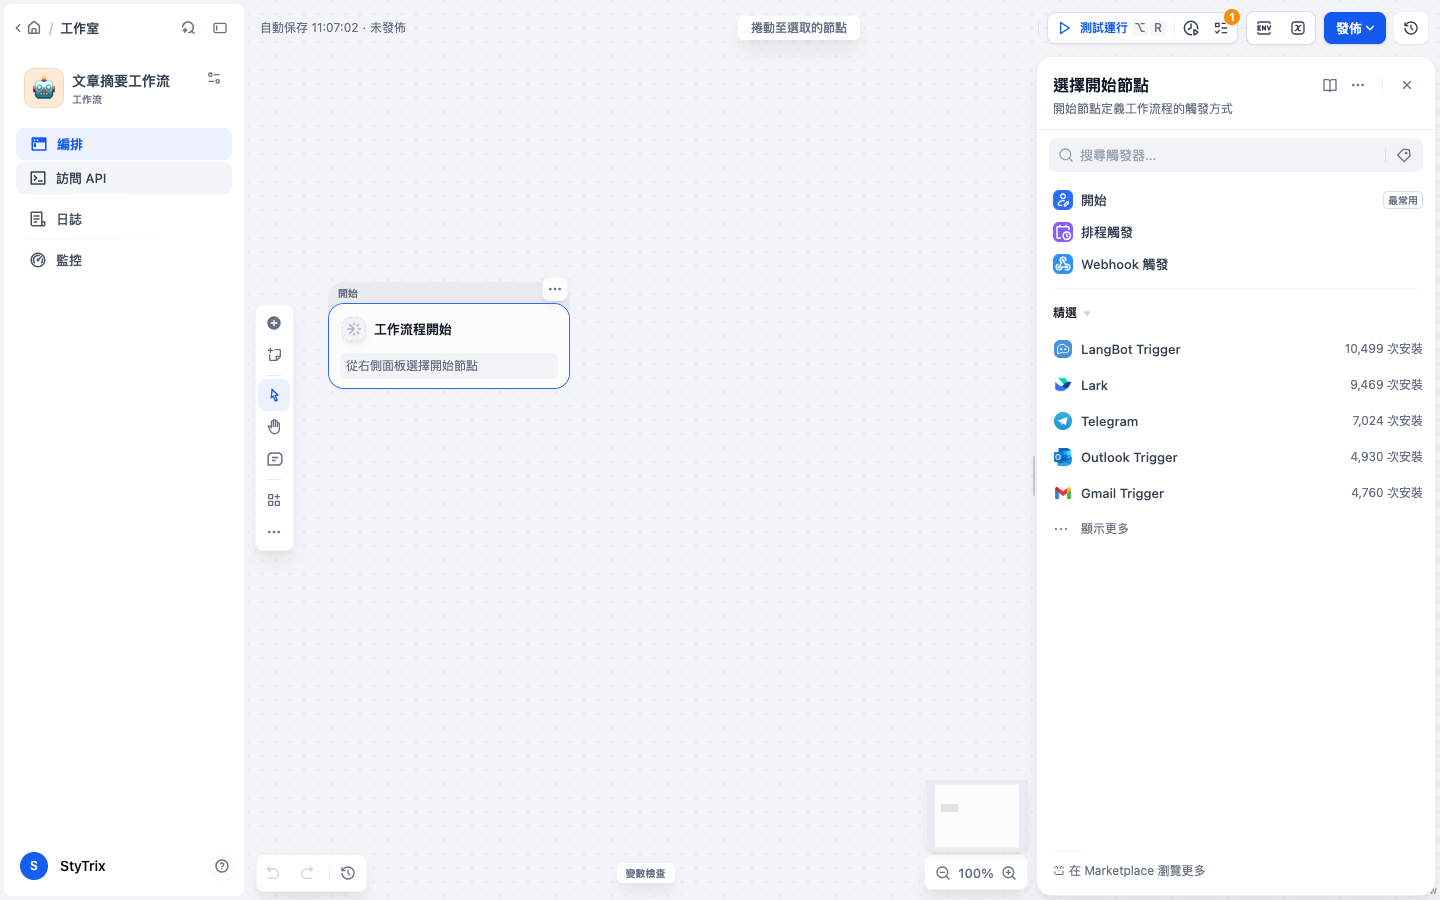Viewport: 1440px width, 900px height.
Task: Collapse the 精選 section
Action: coord(1072,313)
